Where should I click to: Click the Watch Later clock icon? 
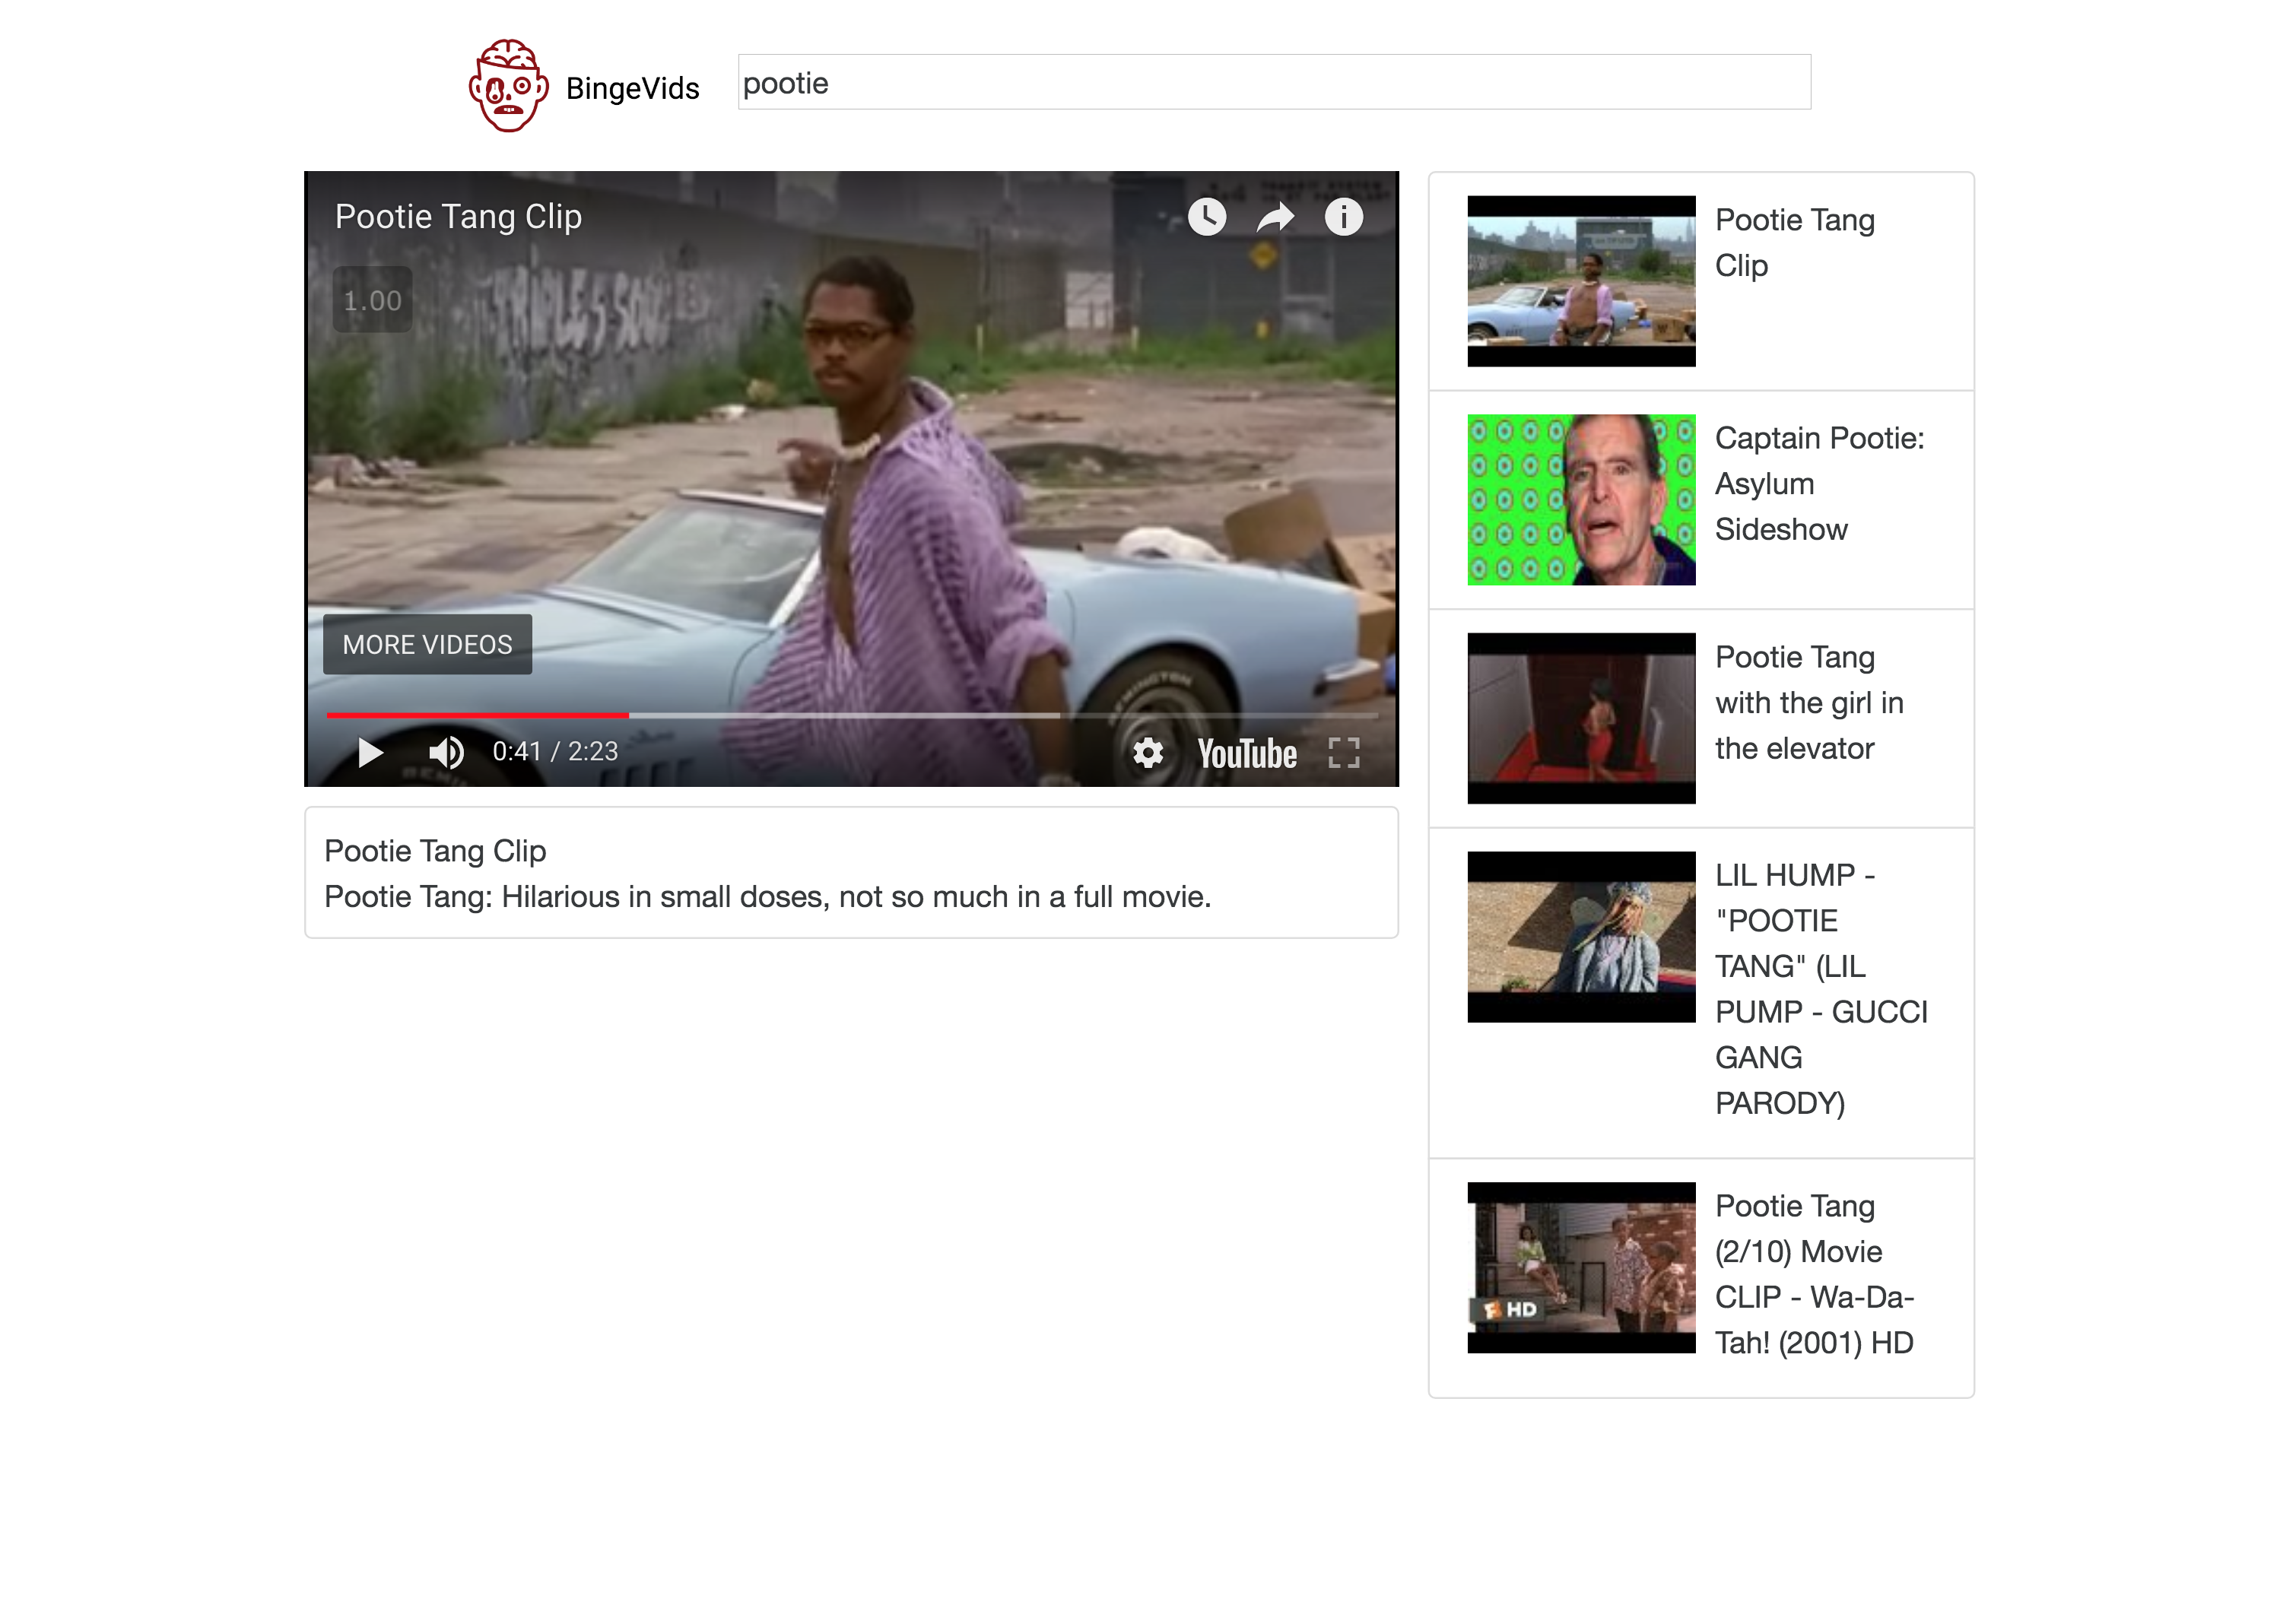[x=1207, y=217]
